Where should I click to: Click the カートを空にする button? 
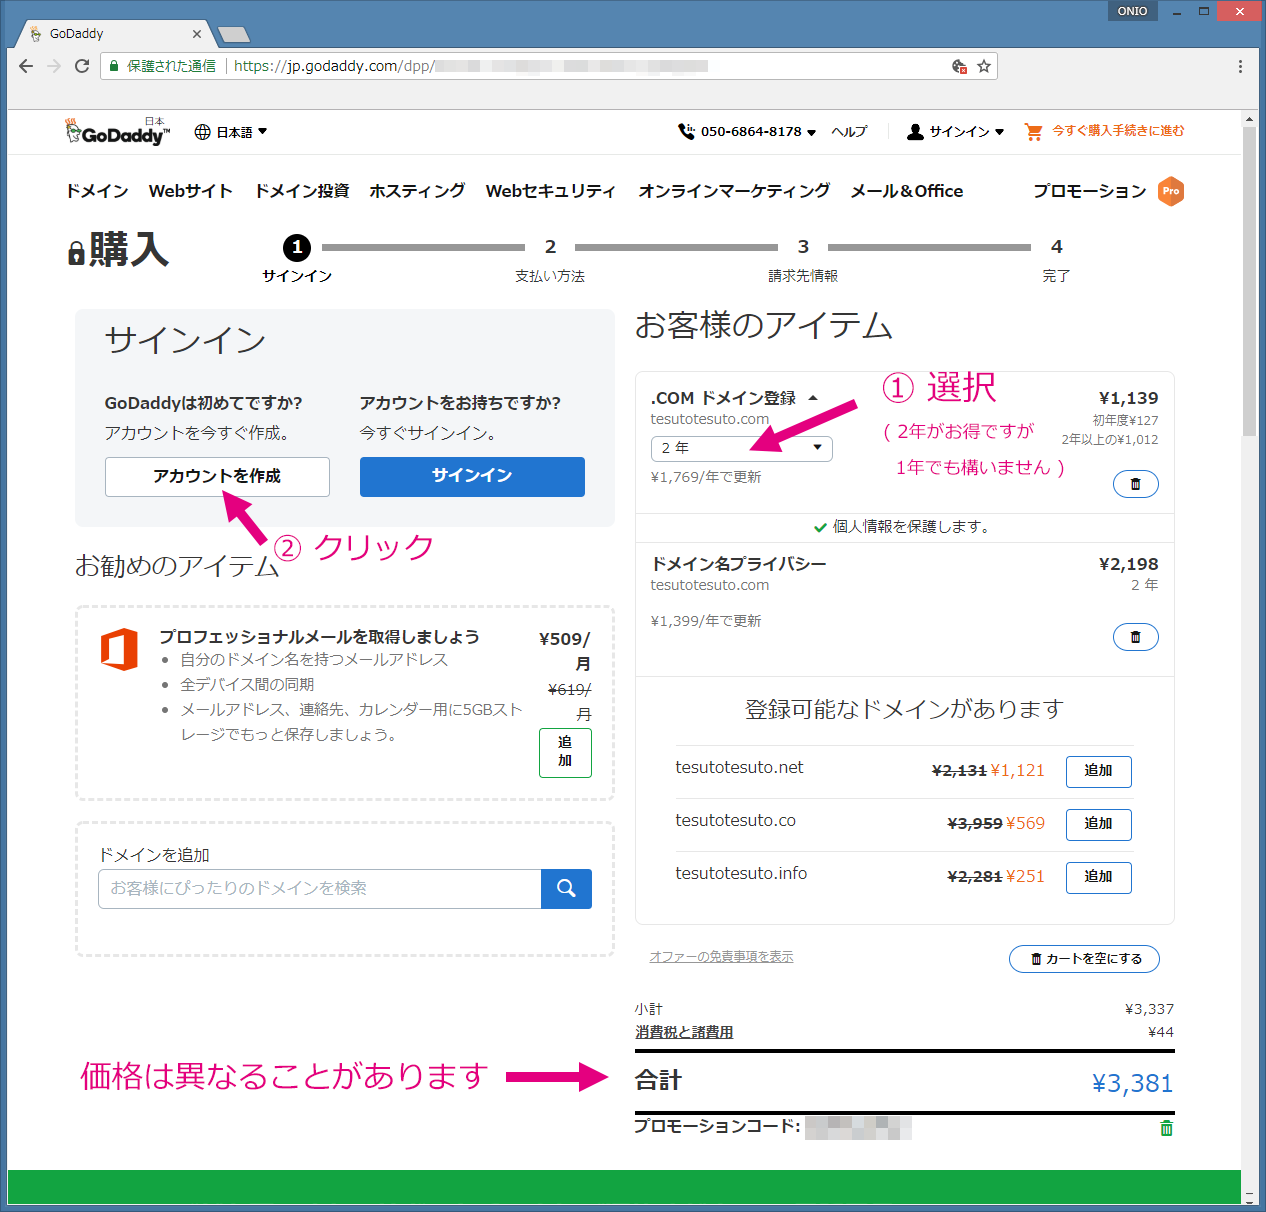click(1085, 959)
